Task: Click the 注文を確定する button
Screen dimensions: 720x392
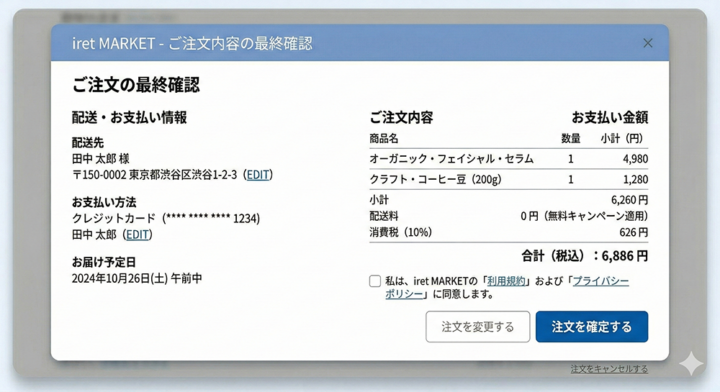Action: (x=592, y=327)
